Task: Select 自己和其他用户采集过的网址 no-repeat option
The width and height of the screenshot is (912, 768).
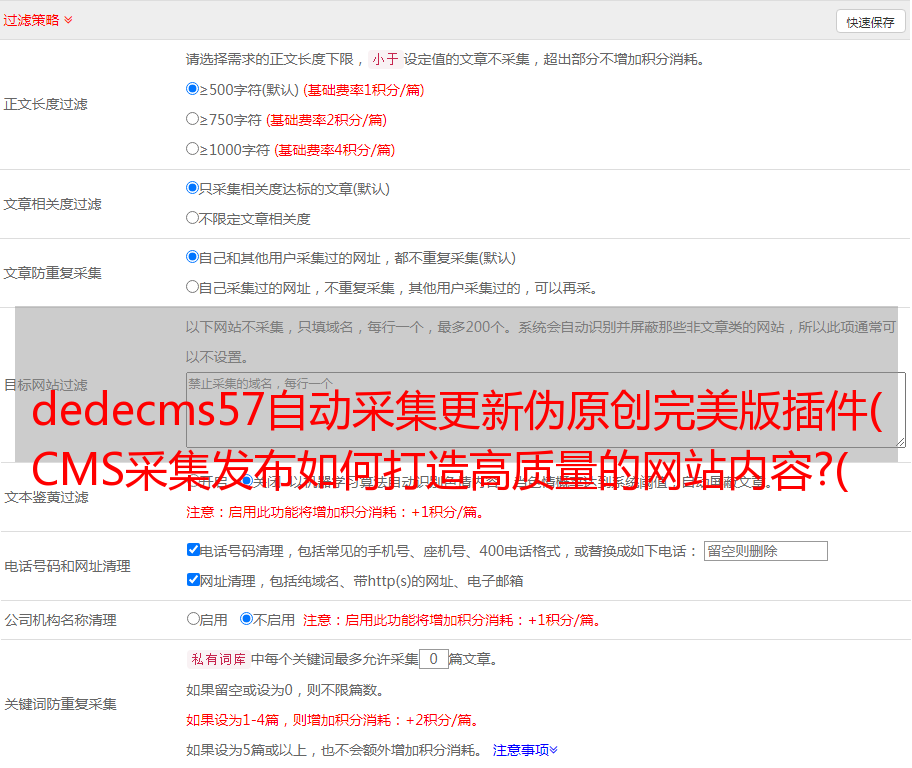Action: [x=192, y=257]
